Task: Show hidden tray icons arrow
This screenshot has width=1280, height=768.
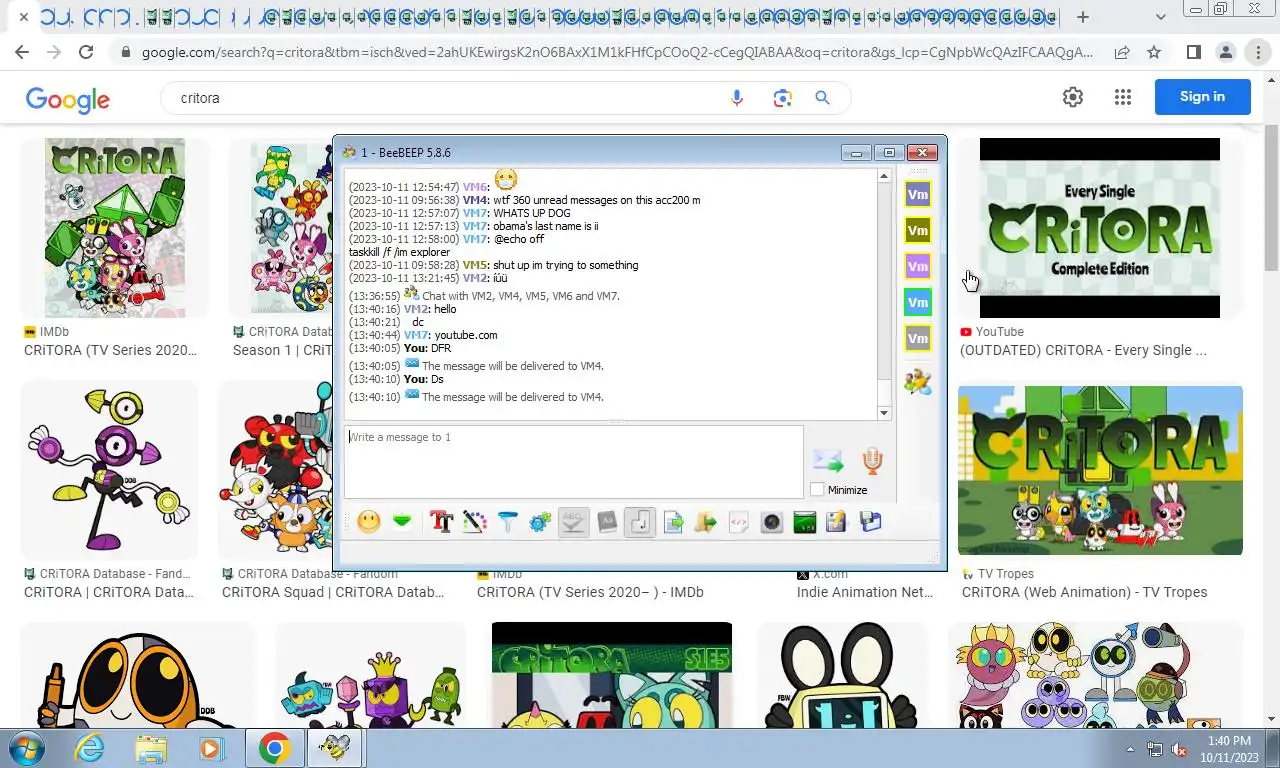Action: (x=1131, y=748)
